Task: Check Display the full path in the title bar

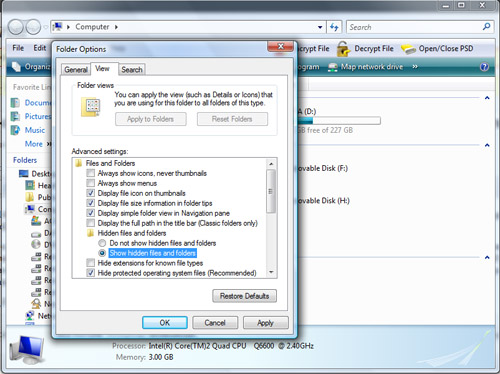Action: point(90,223)
